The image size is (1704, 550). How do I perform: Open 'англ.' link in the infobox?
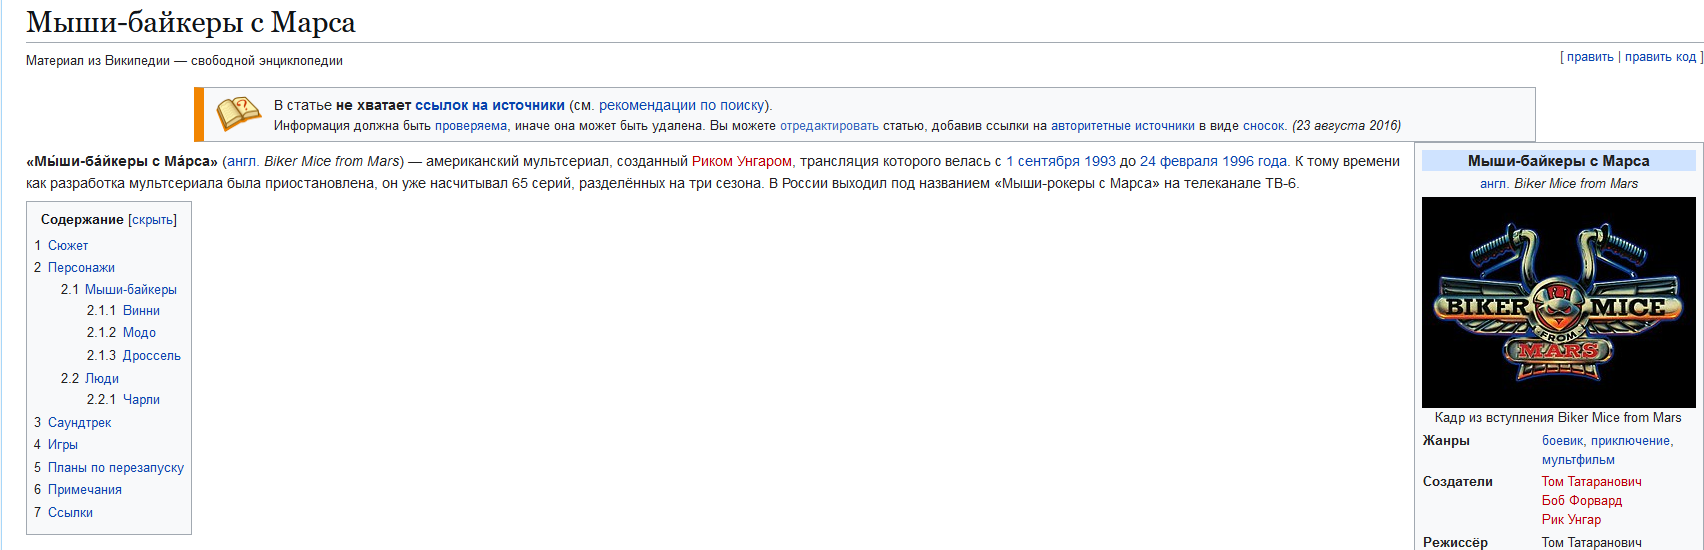point(1495,184)
